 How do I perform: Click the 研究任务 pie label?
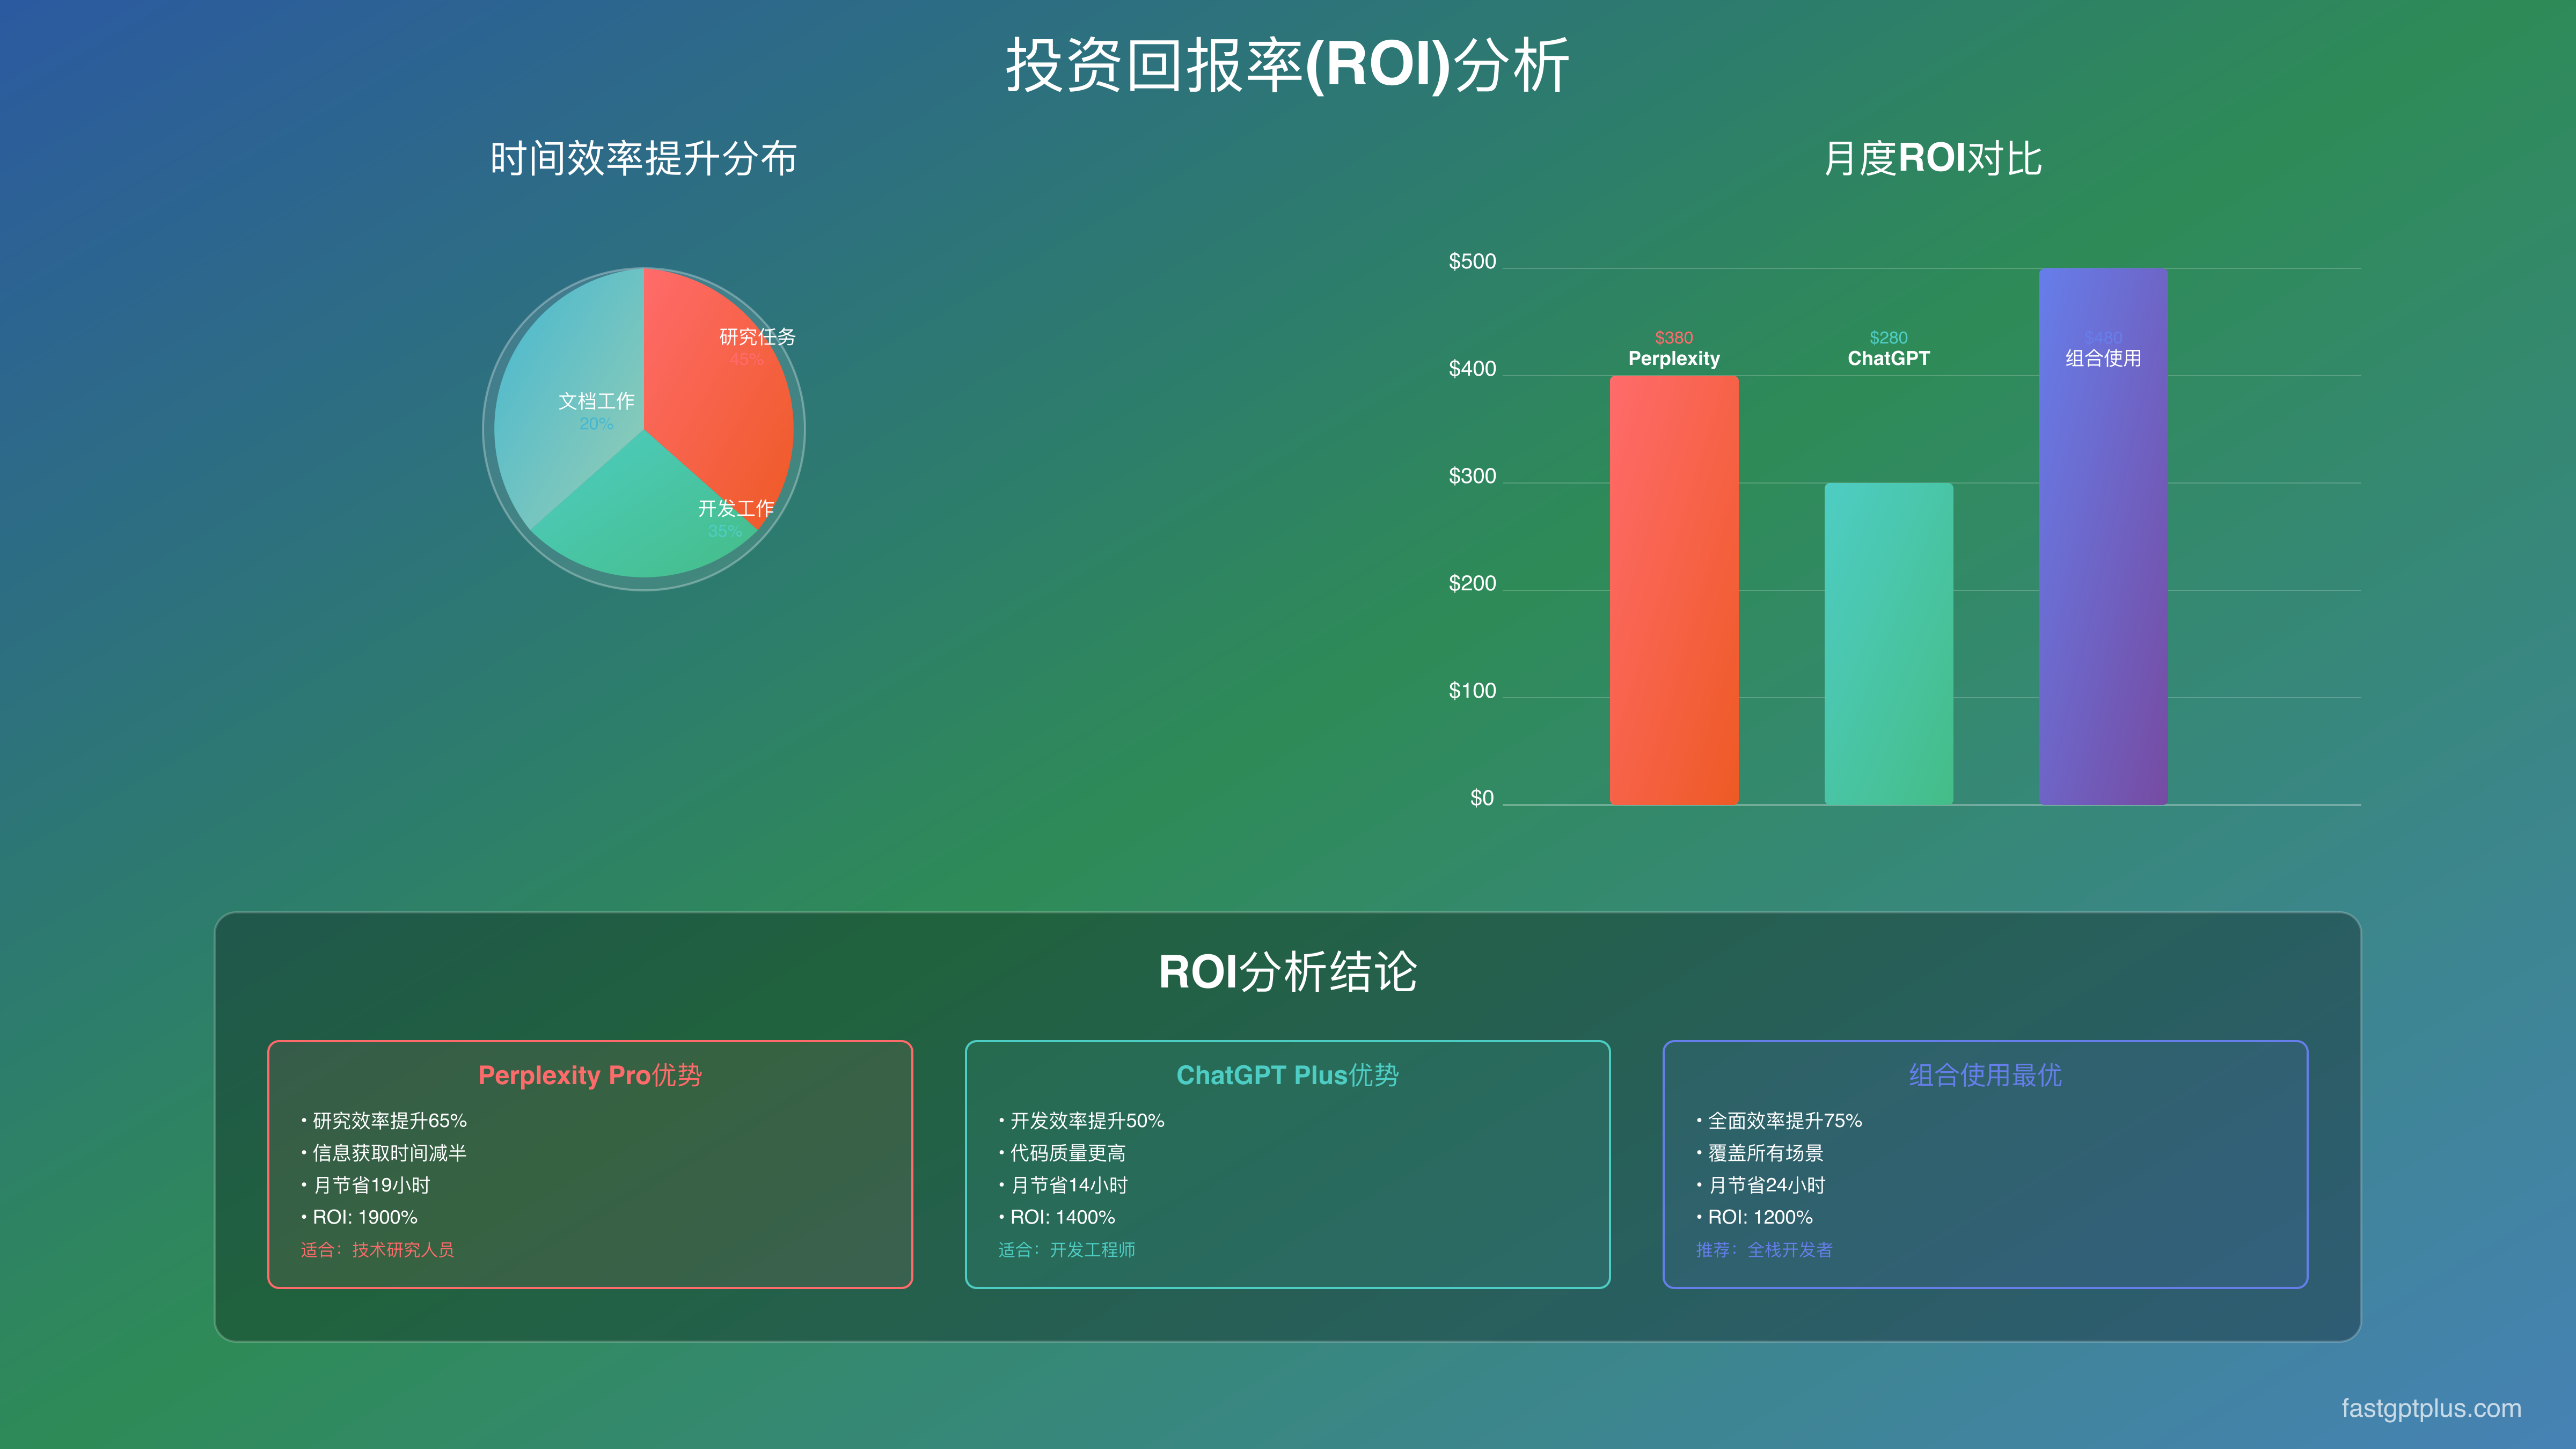[x=757, y=337]
